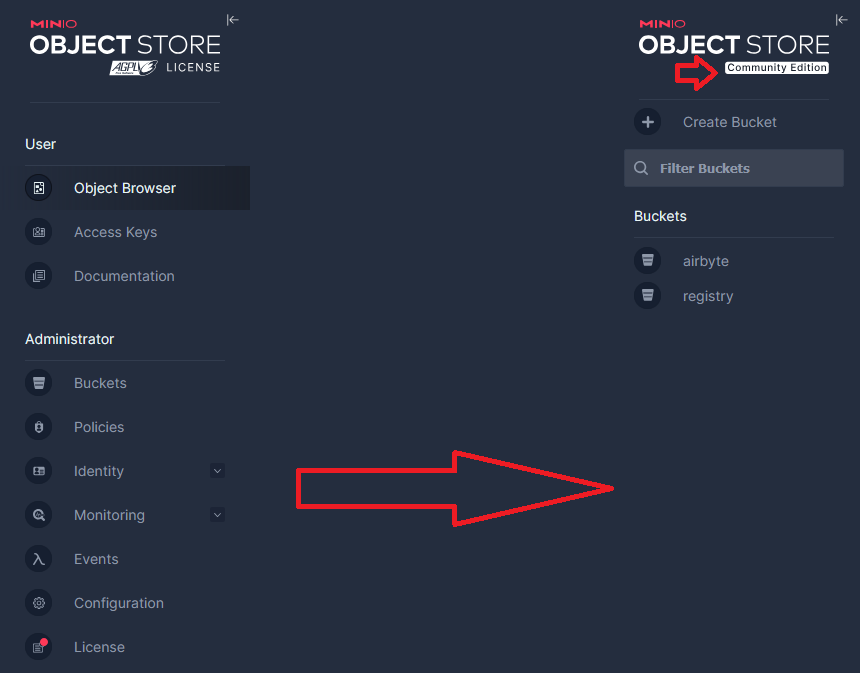Viewport: 860px width, 673px height.
Task: Open the License joystick icon with notification dot
Action: pyautogui.click(x=38, y=646)
